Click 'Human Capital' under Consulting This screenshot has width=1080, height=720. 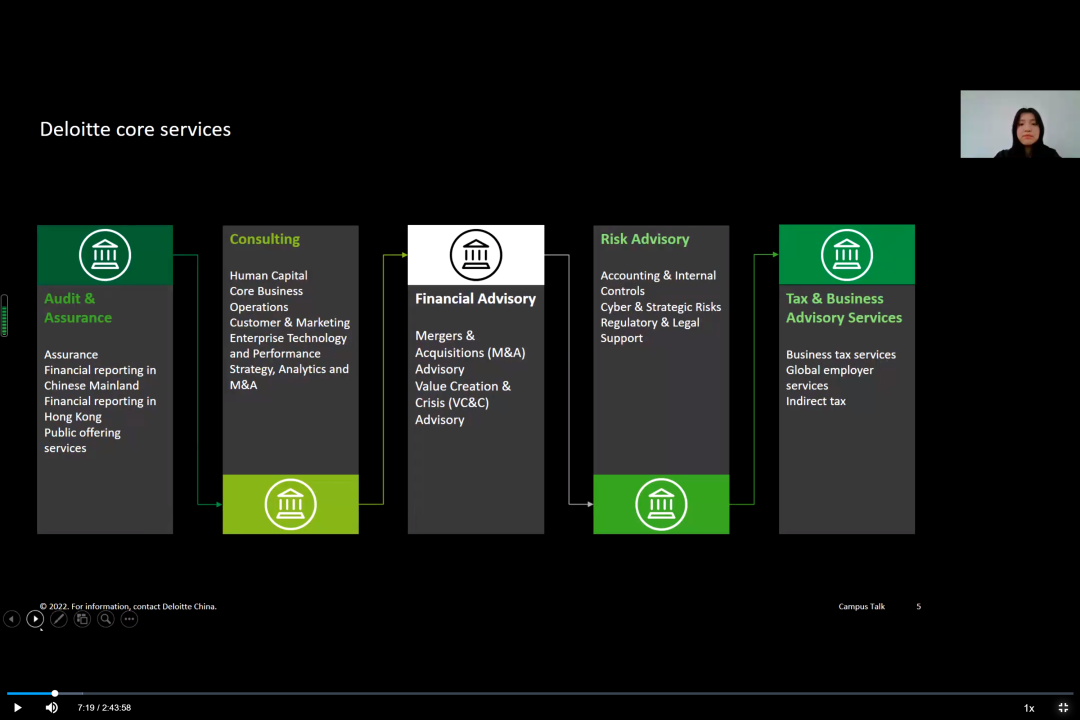(269, 276)
